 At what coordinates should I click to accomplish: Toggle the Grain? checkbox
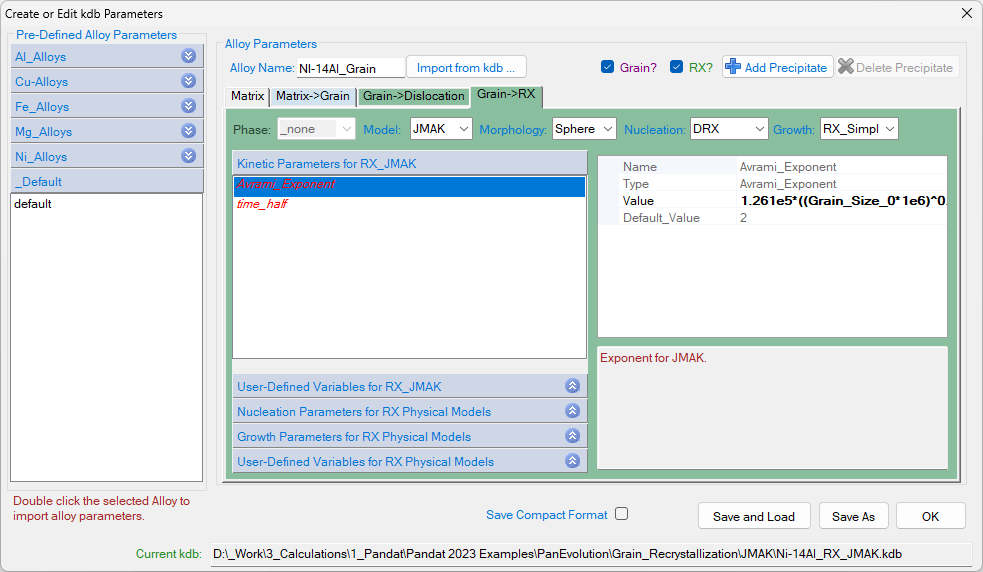tap(607, 67)
